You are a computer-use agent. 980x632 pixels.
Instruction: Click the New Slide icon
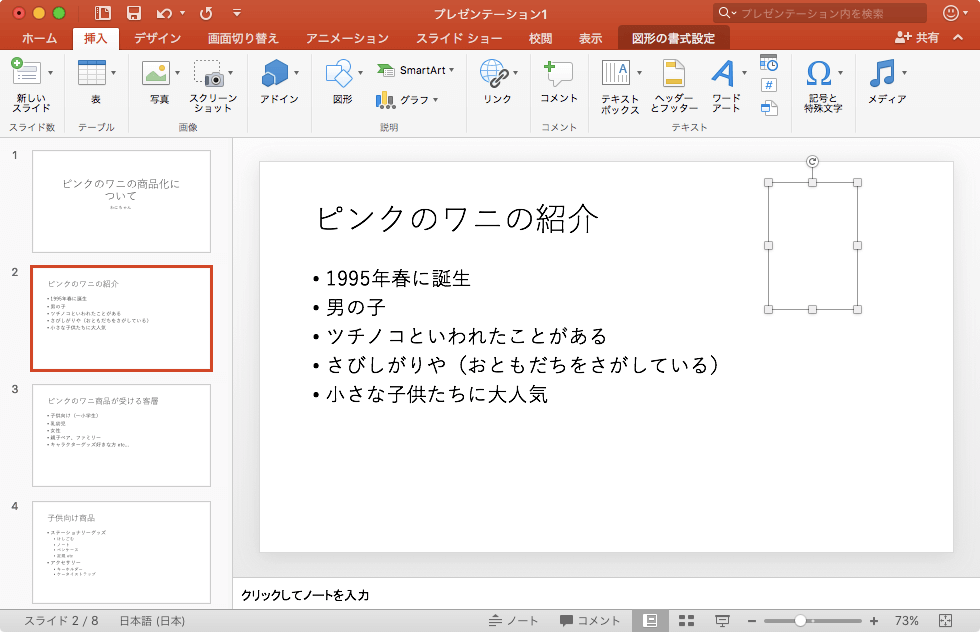26,71
